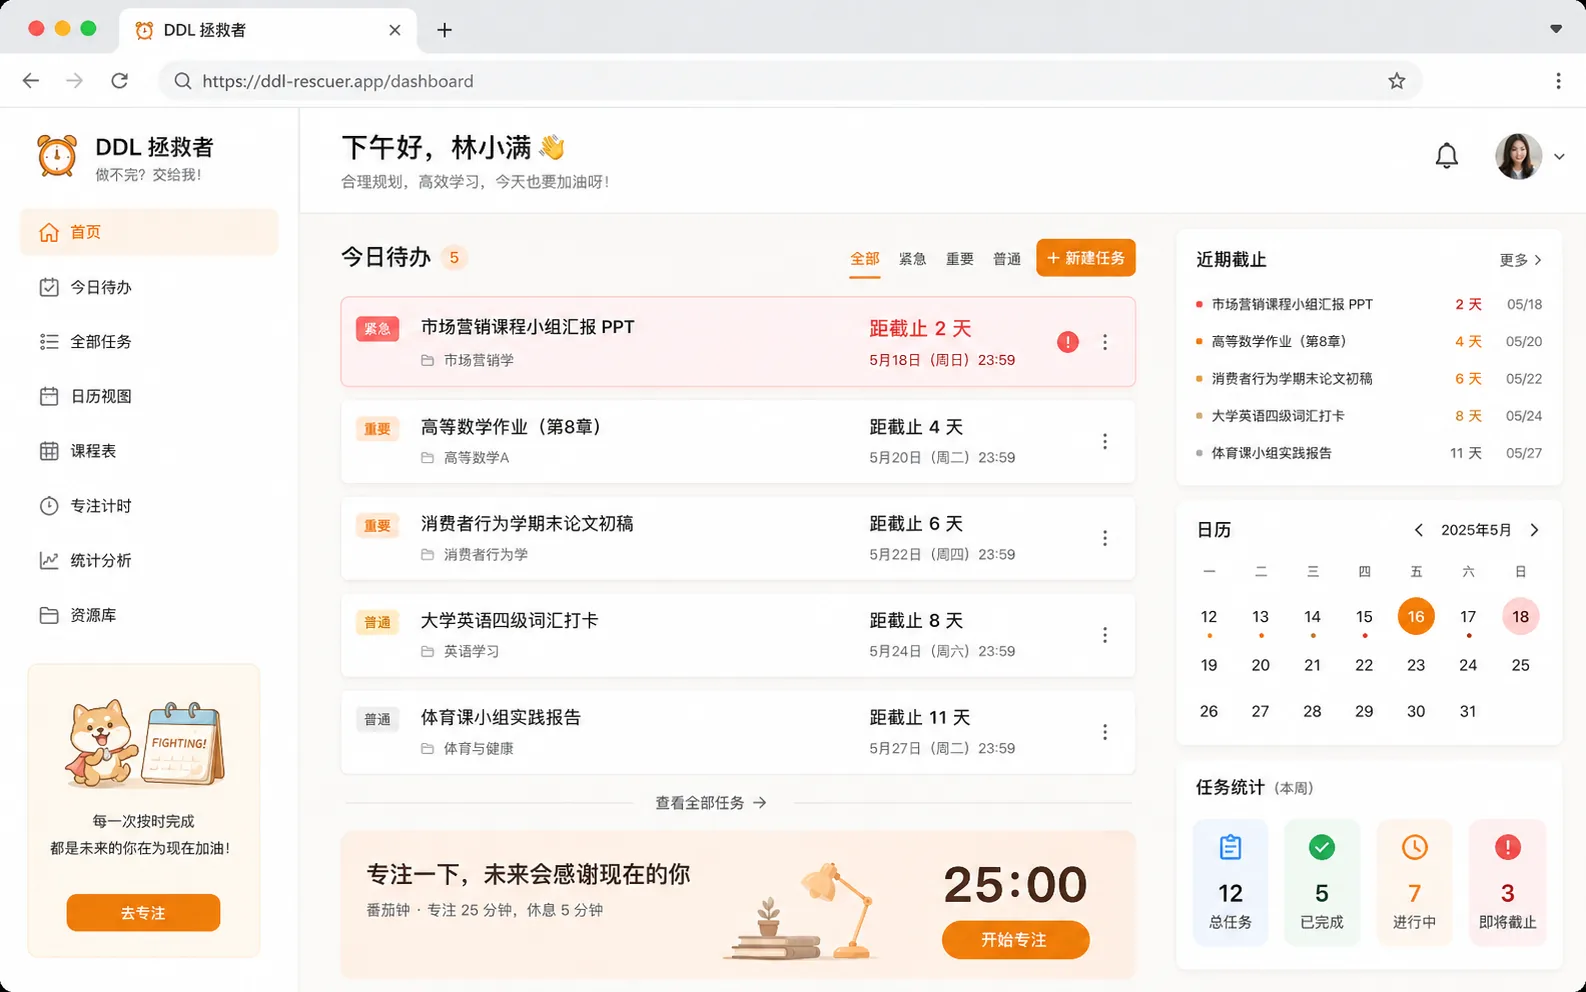Screen dimensions: 1586x992
Task: Click the green checkmark icon for 已完成
Action: coord(1322,848)
